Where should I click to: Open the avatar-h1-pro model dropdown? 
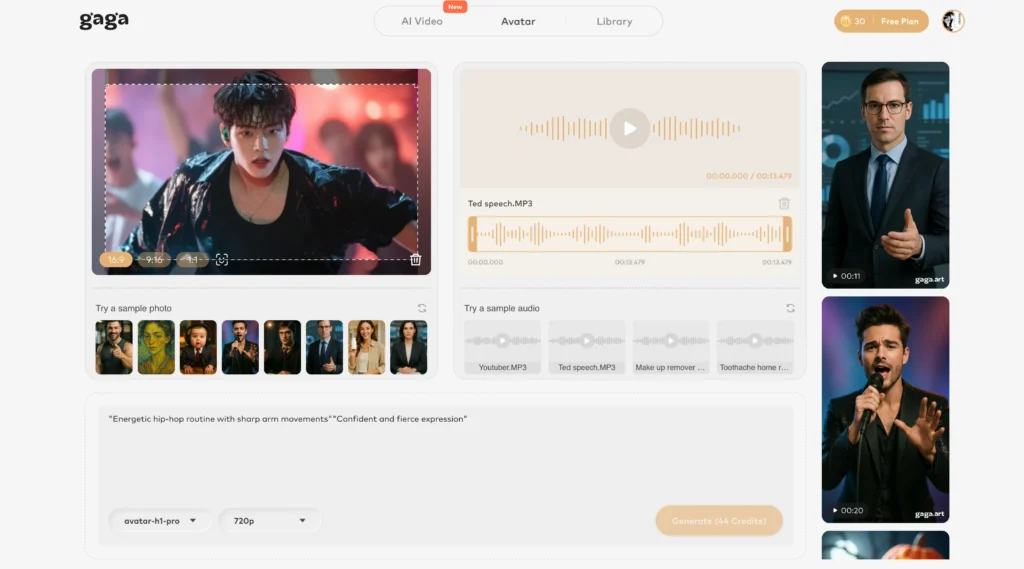tap(160, 521)
